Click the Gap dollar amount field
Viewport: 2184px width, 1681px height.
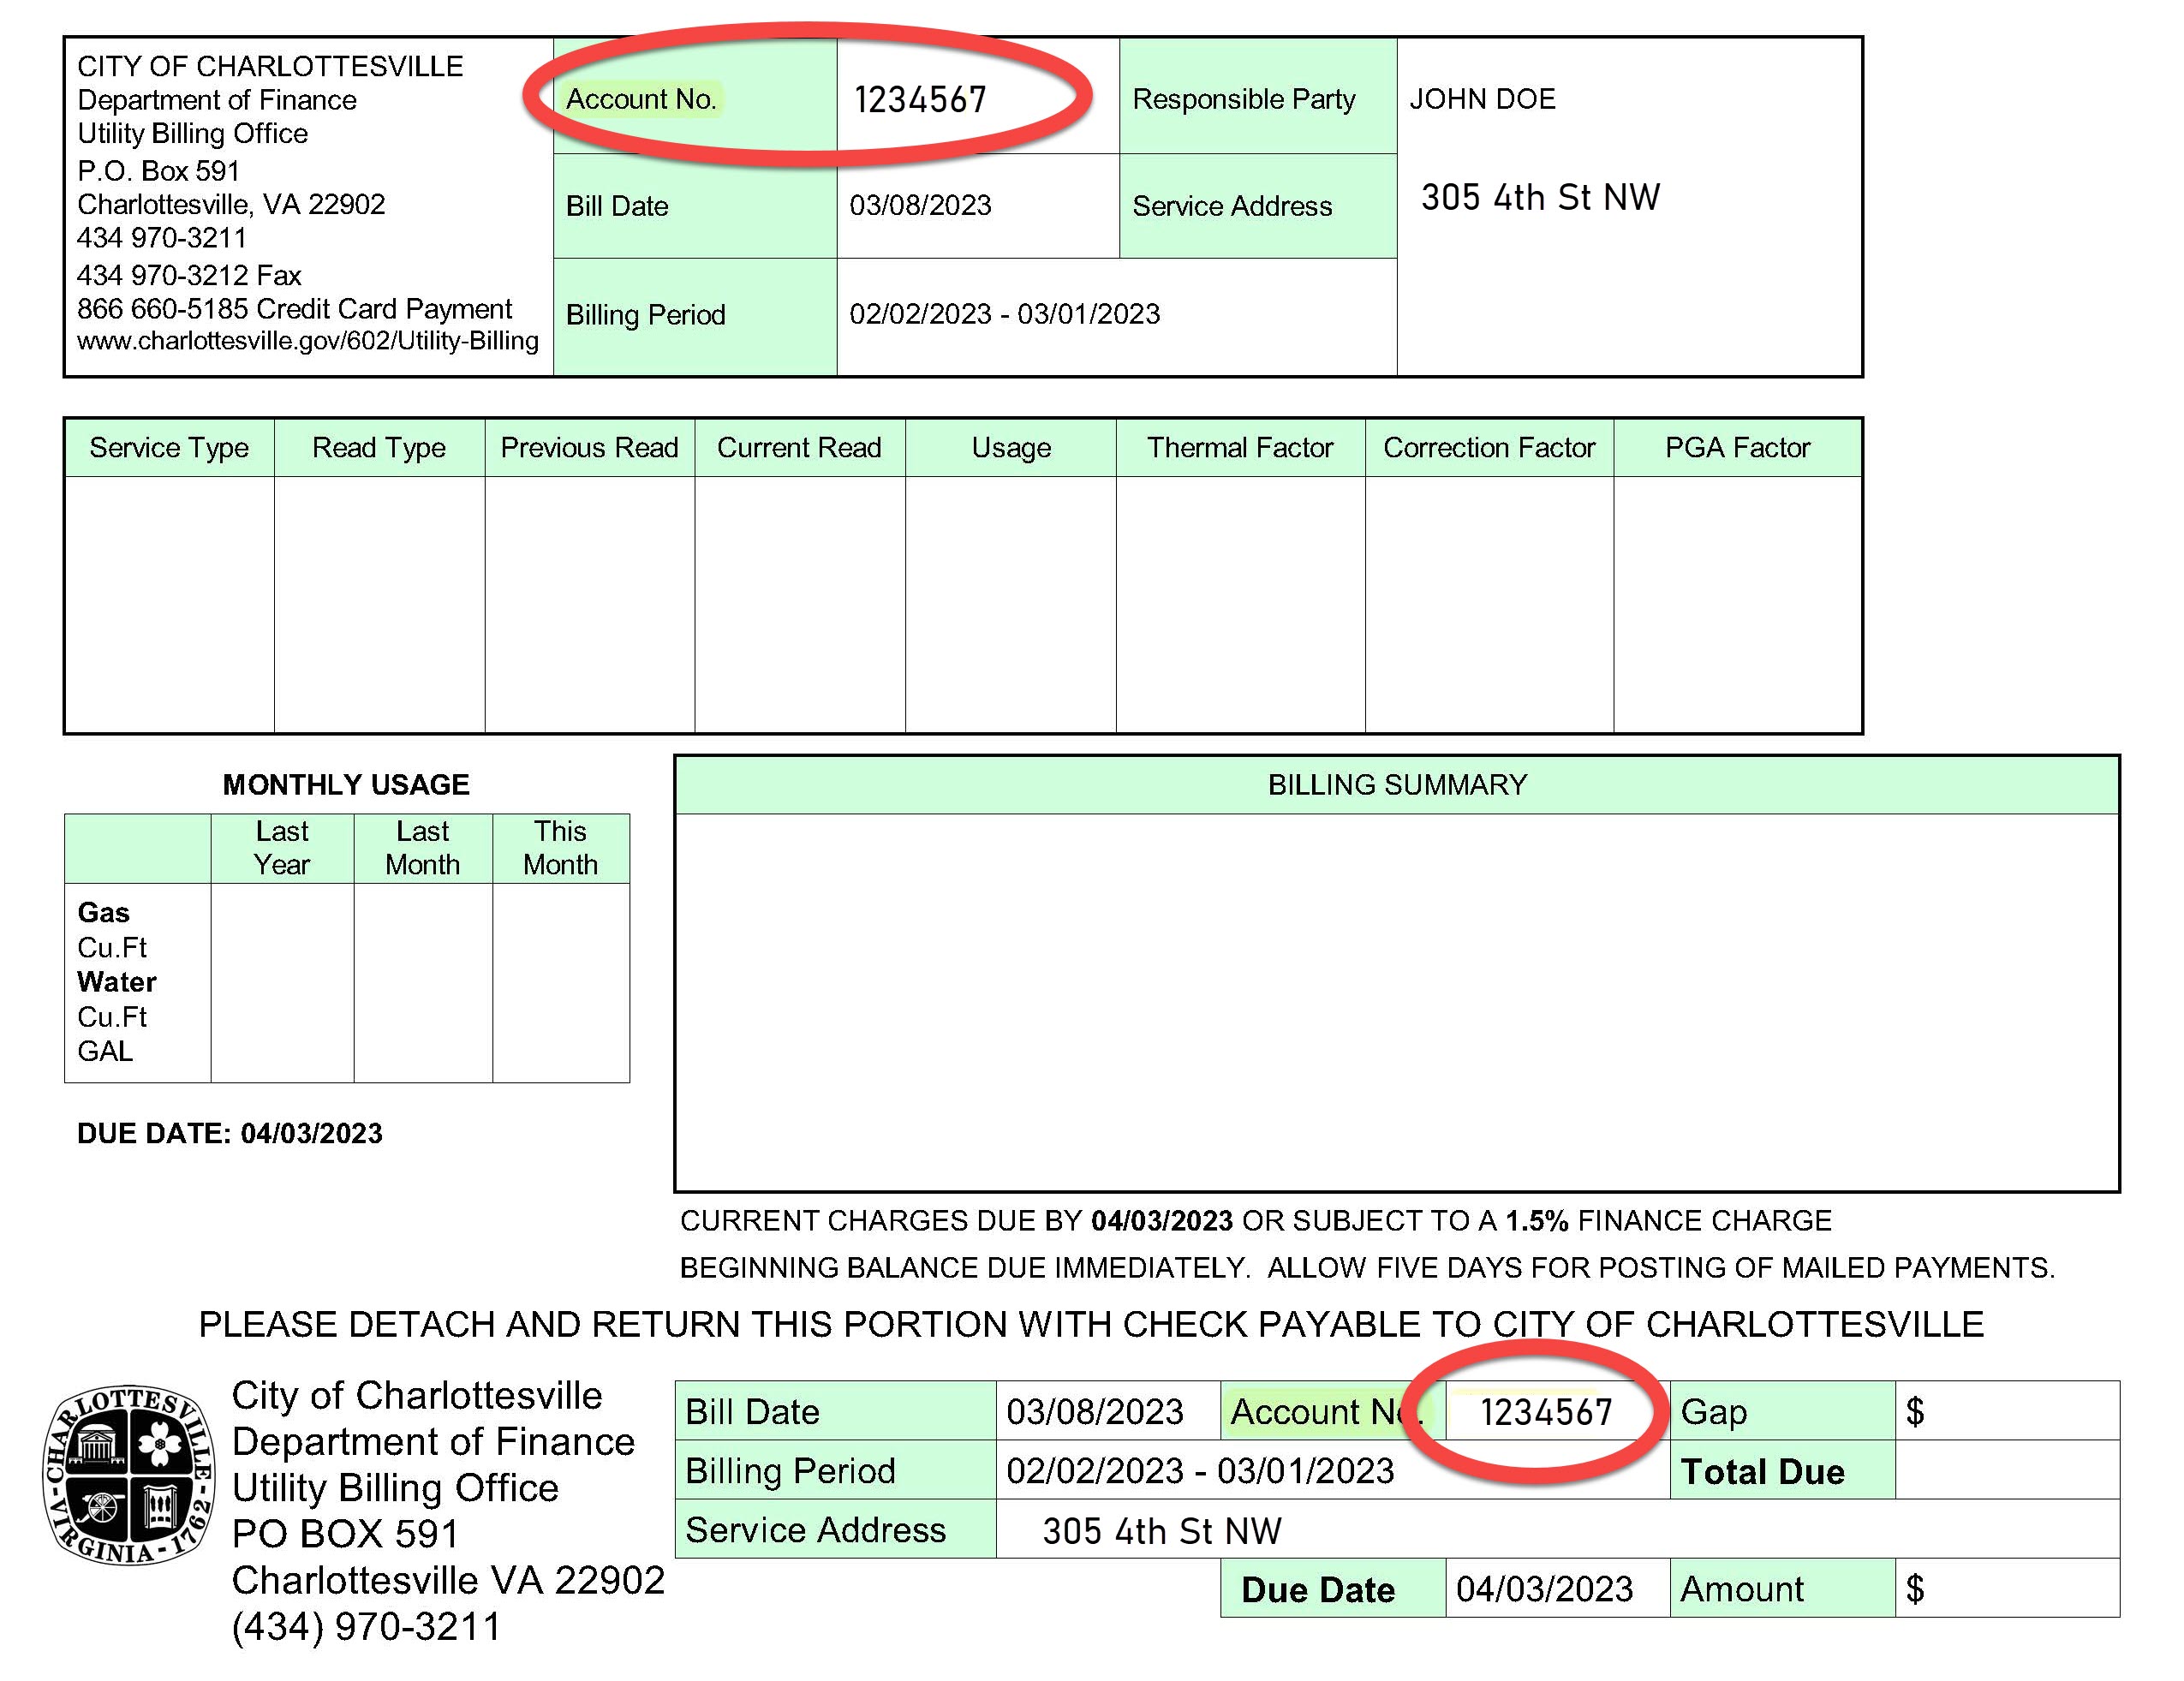click(2007, 1411)
